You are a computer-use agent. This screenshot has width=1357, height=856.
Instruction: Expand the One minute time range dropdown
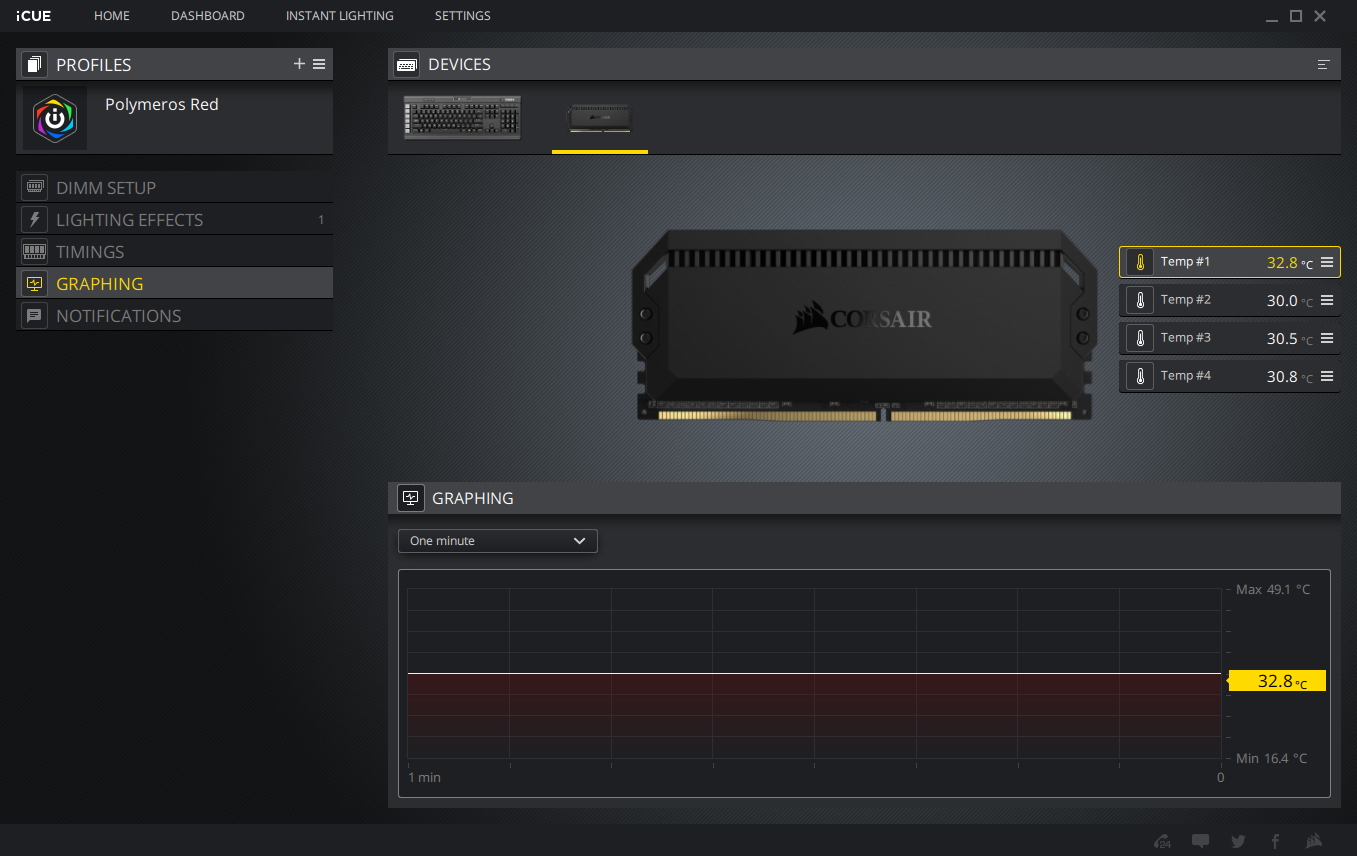point(498,541)
